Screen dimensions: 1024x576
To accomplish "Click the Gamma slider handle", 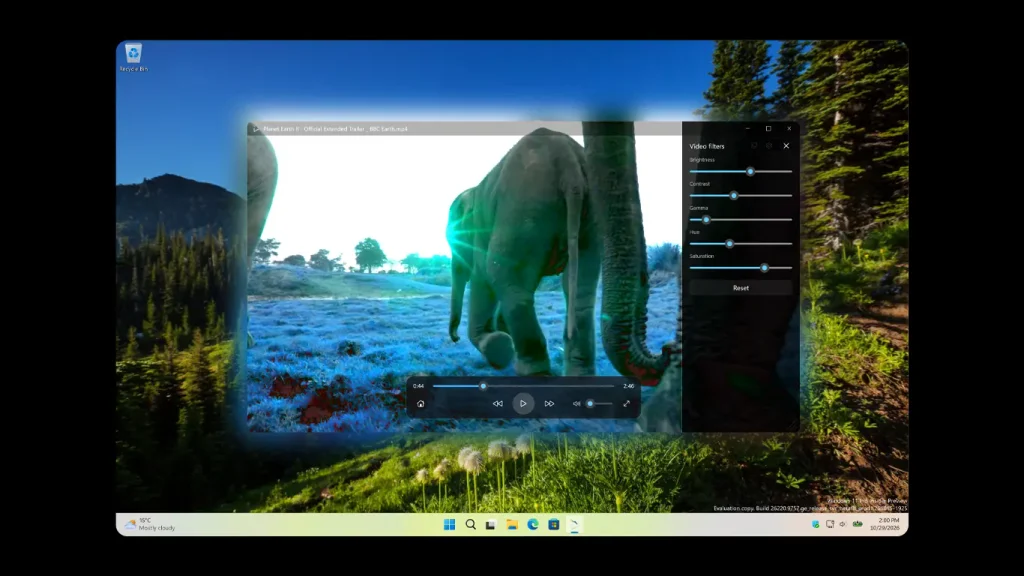I will click(x=706, y=219).
